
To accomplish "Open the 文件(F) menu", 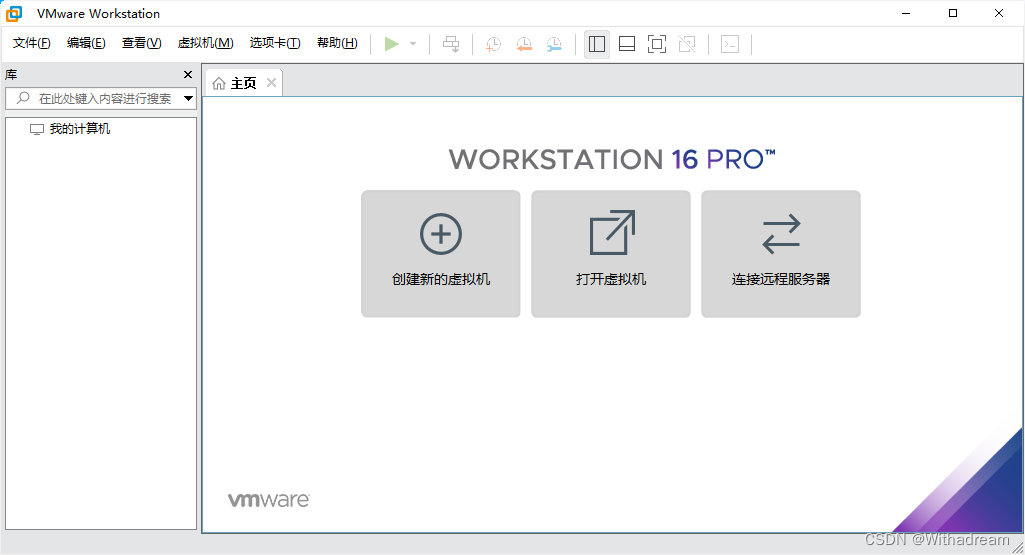I will (x=31, y=43).
